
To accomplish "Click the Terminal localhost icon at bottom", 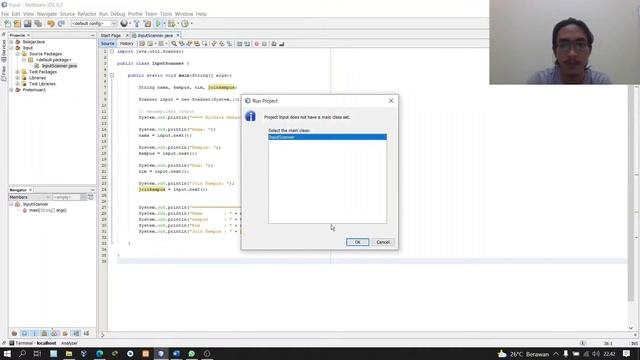I will pos(11,343).
